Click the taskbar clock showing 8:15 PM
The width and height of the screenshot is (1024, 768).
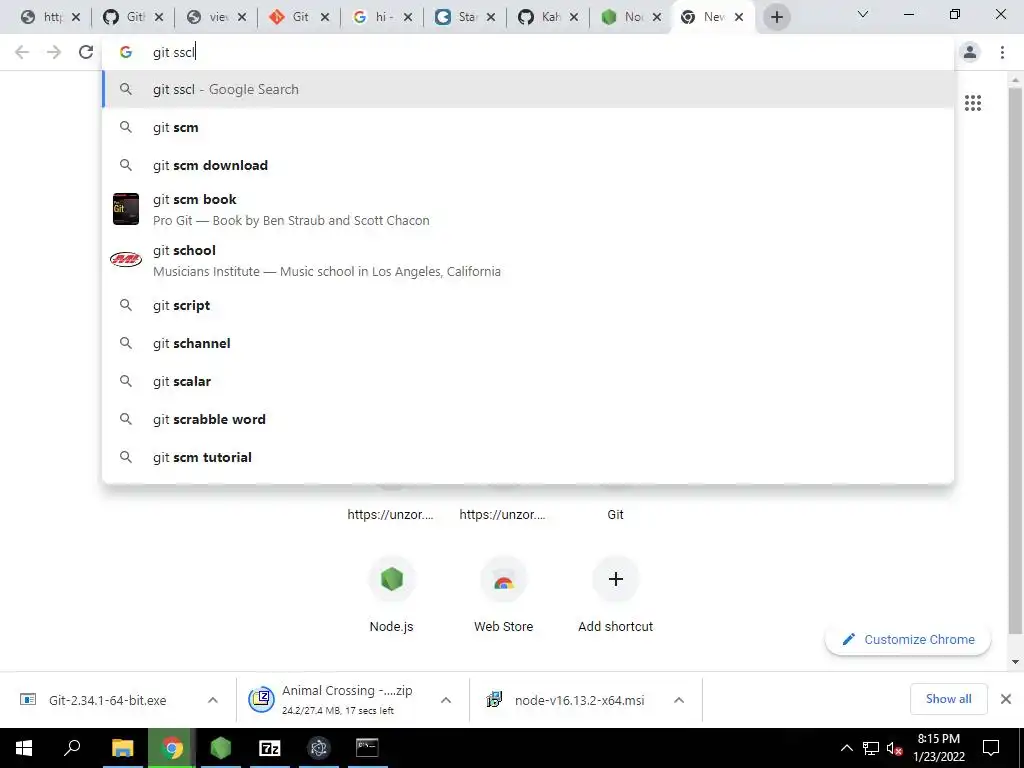(938, 748)
